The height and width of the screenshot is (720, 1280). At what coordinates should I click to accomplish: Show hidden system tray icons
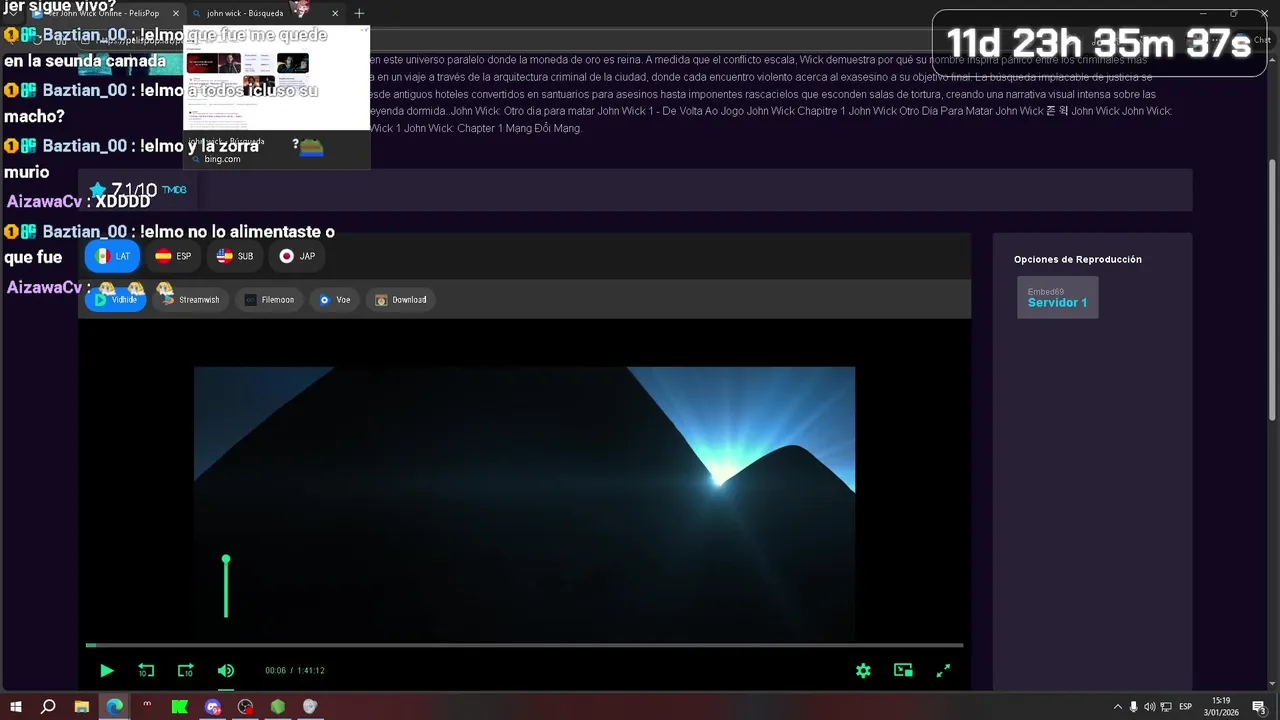tap(1117, 707)
